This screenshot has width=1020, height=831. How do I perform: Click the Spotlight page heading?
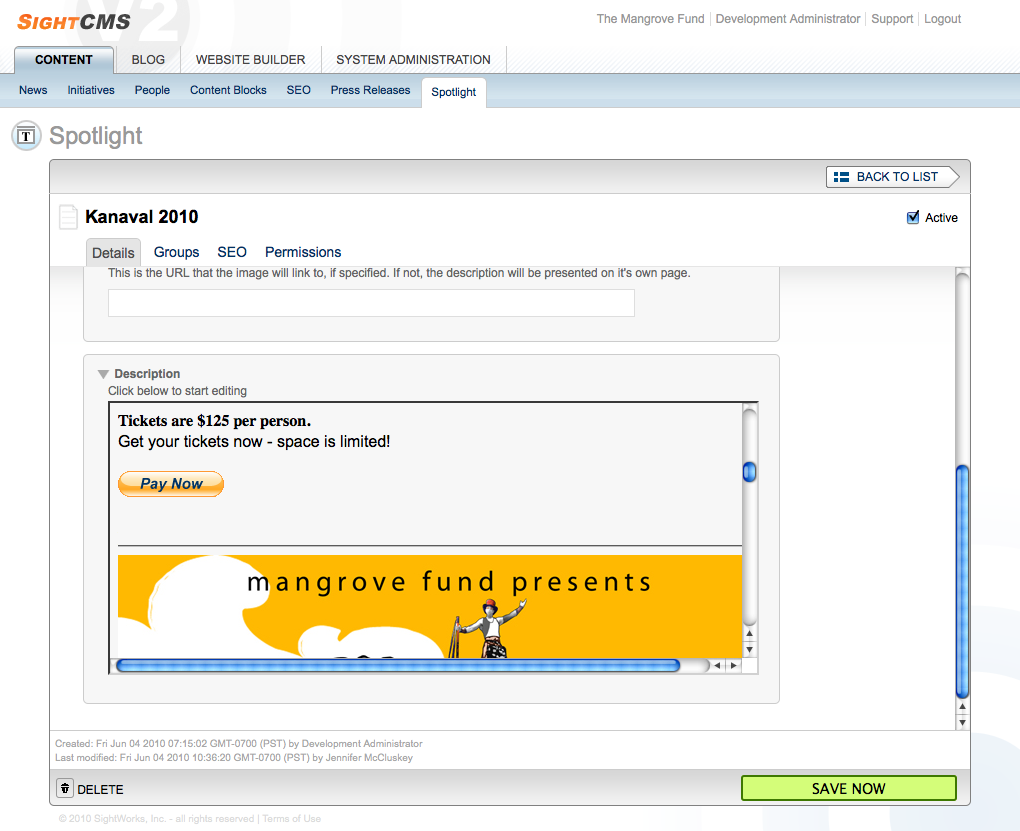click(x=96, y=136)
